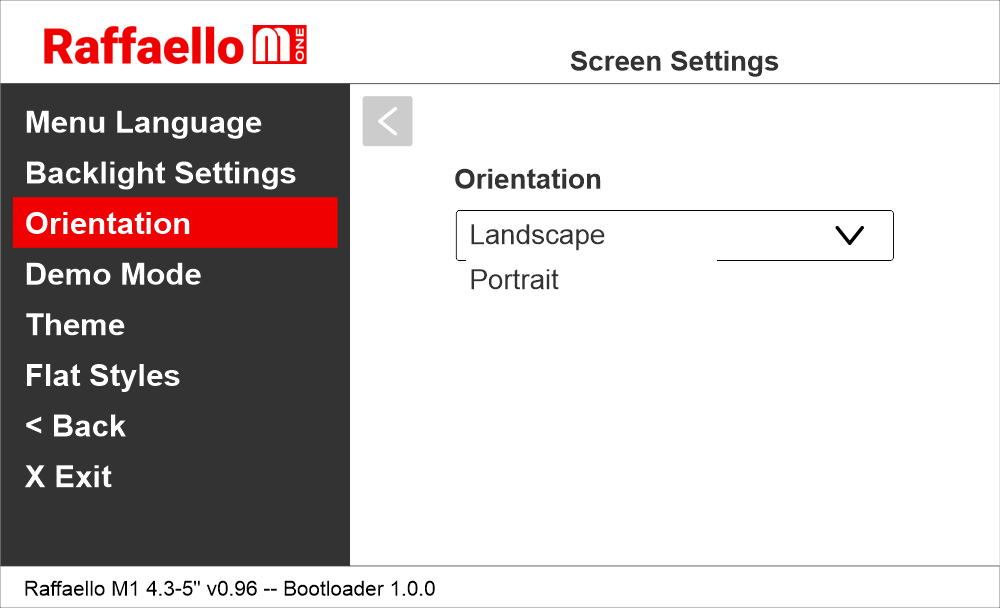Open Demo Mode in the sidebar
Image resolution: width=1000 pixels, height=608 pixels.
click(113, 274)
